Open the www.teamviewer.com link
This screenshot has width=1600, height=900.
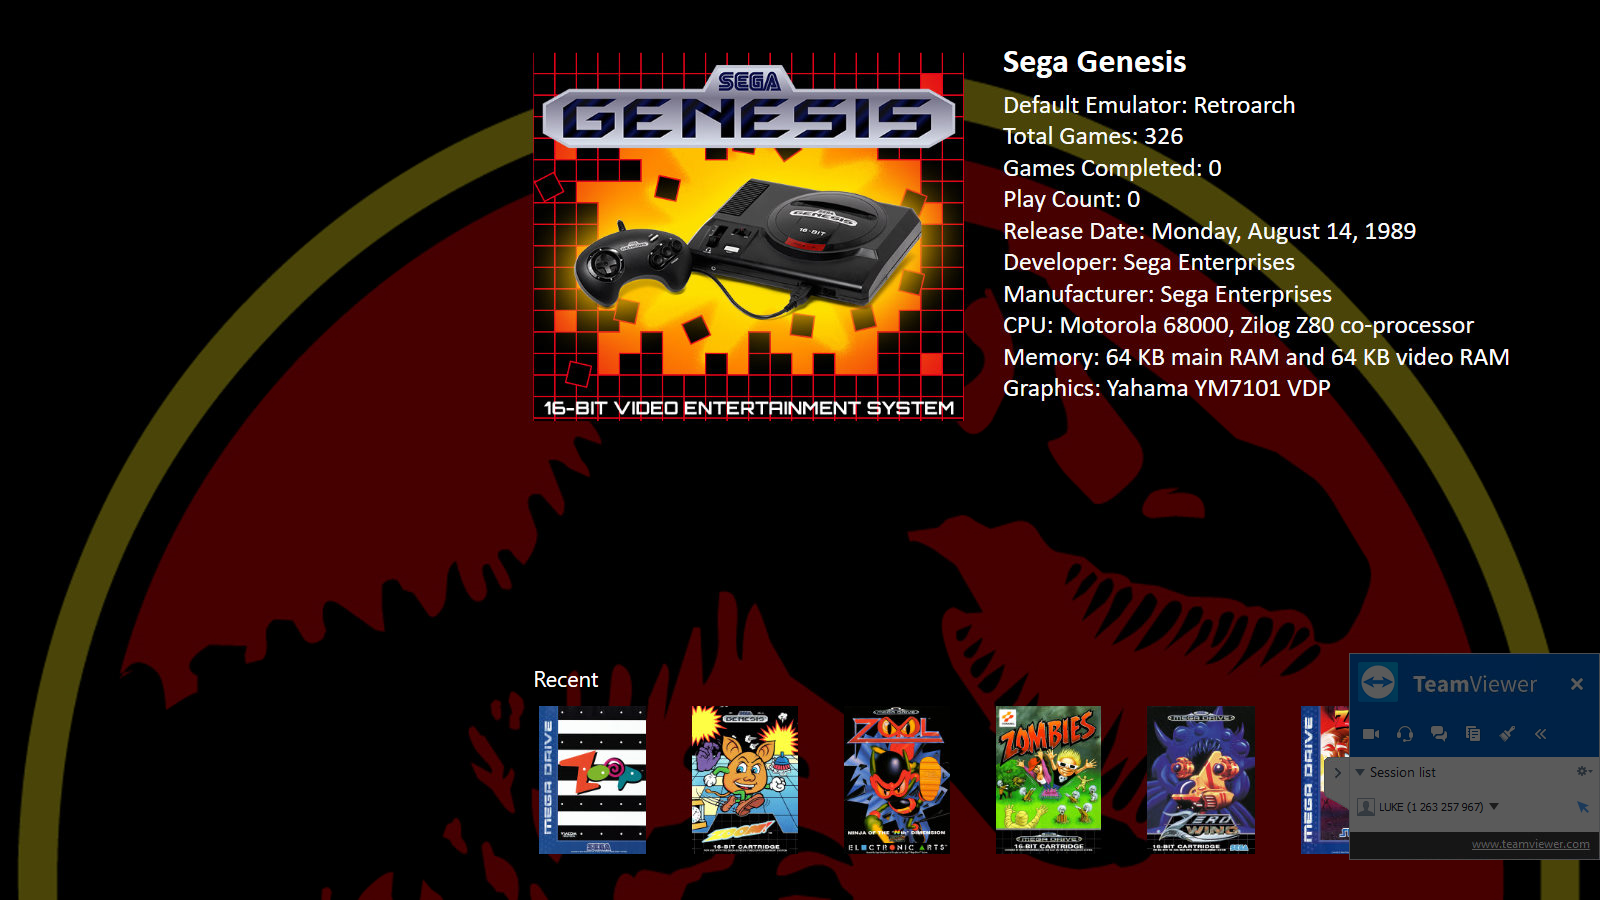click(x=1530, y=844)
